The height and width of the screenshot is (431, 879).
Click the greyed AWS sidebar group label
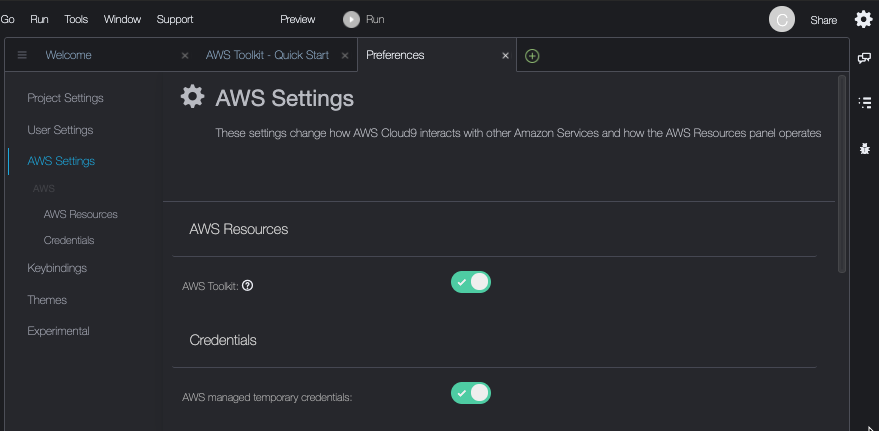click(x=44, y=188)
